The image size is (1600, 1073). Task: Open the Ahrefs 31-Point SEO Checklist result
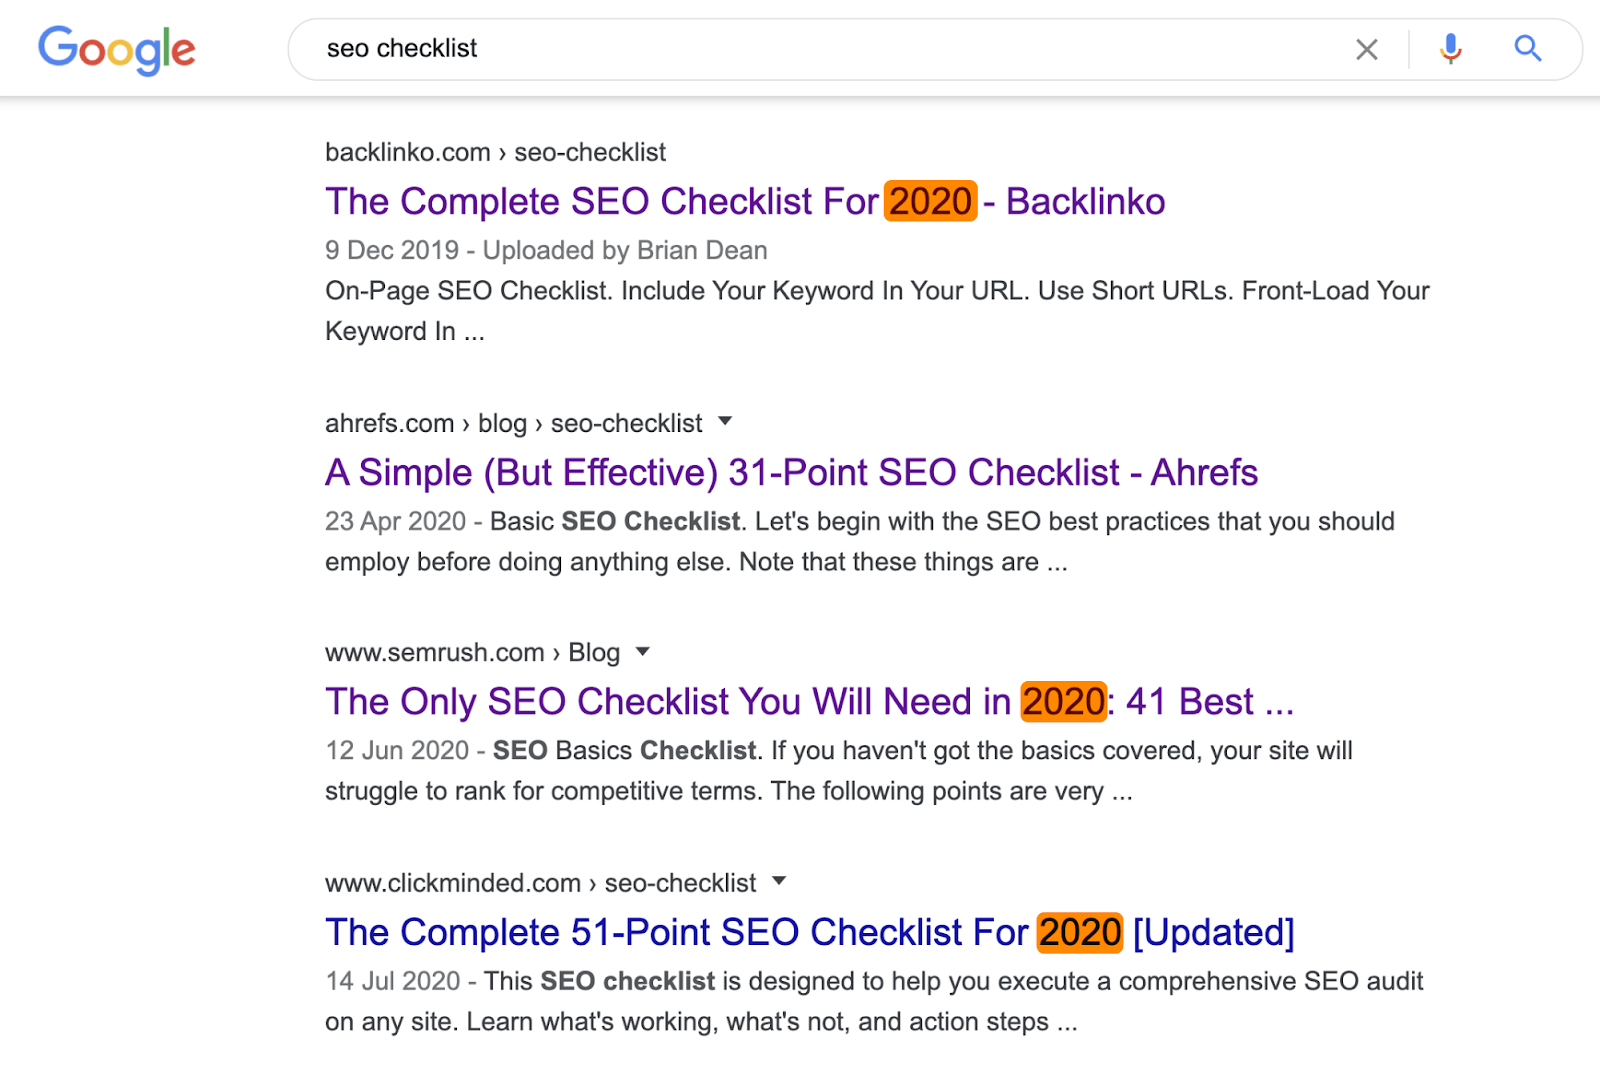point(791,472)
